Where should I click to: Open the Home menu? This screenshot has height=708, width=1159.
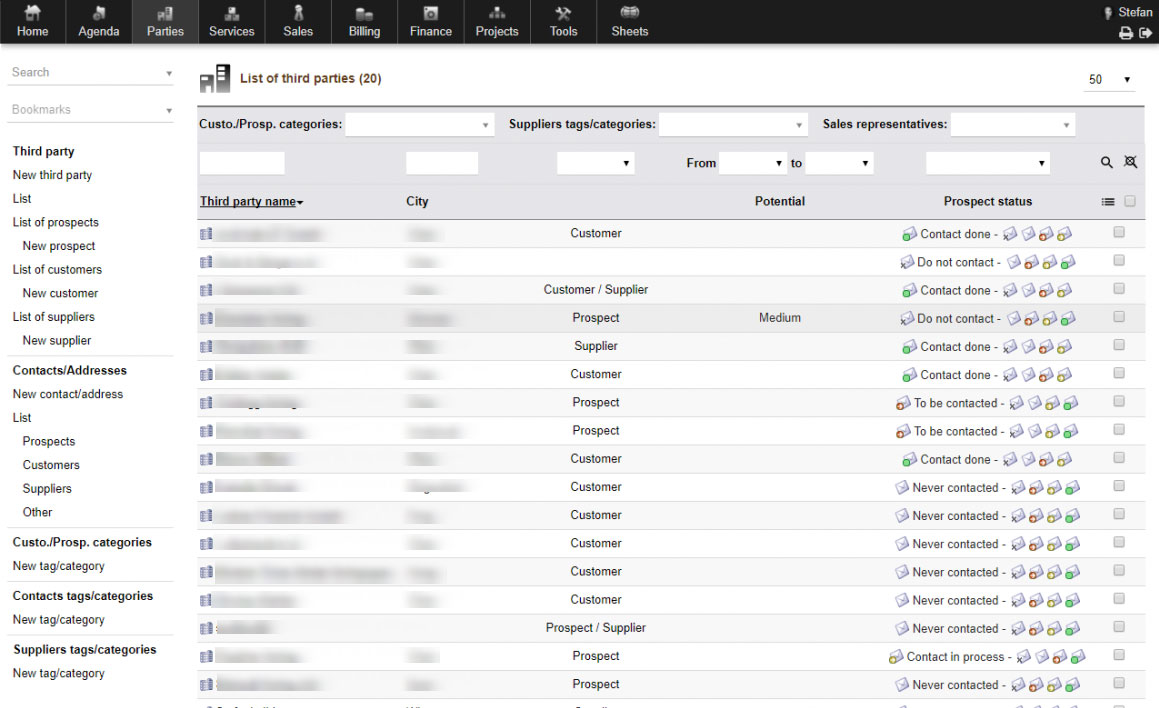coord(33,21)
